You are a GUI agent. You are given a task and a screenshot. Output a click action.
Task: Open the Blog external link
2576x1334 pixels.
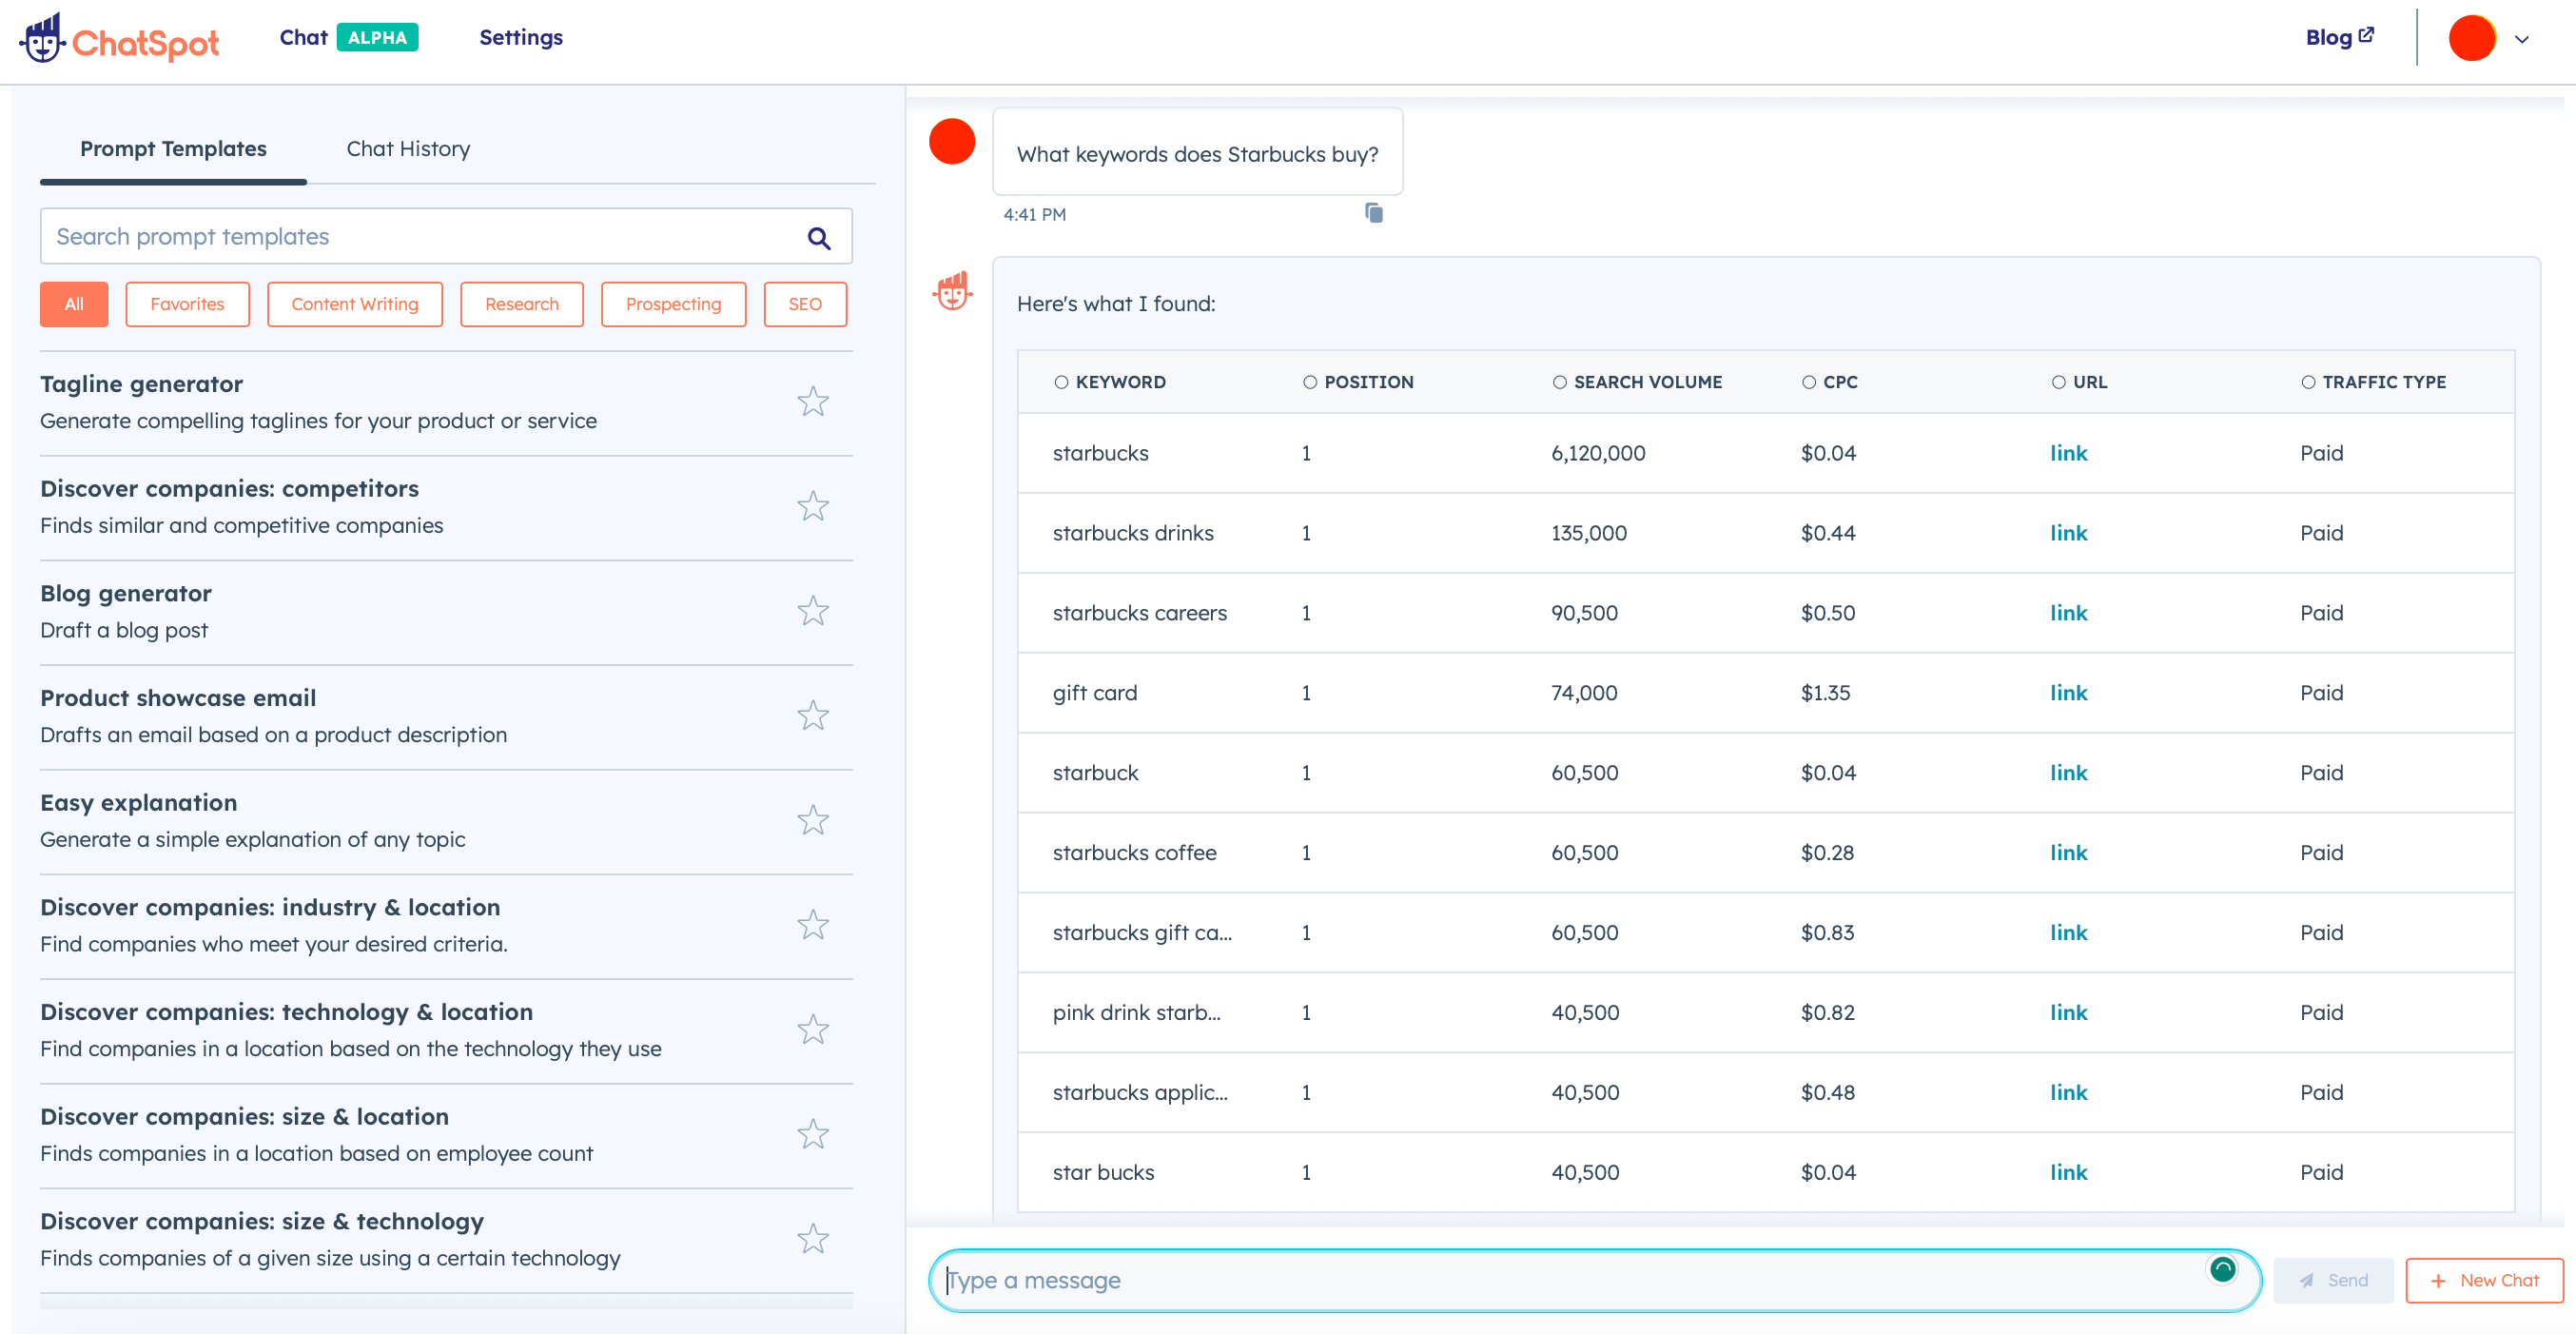click(x=2339, y=38)
